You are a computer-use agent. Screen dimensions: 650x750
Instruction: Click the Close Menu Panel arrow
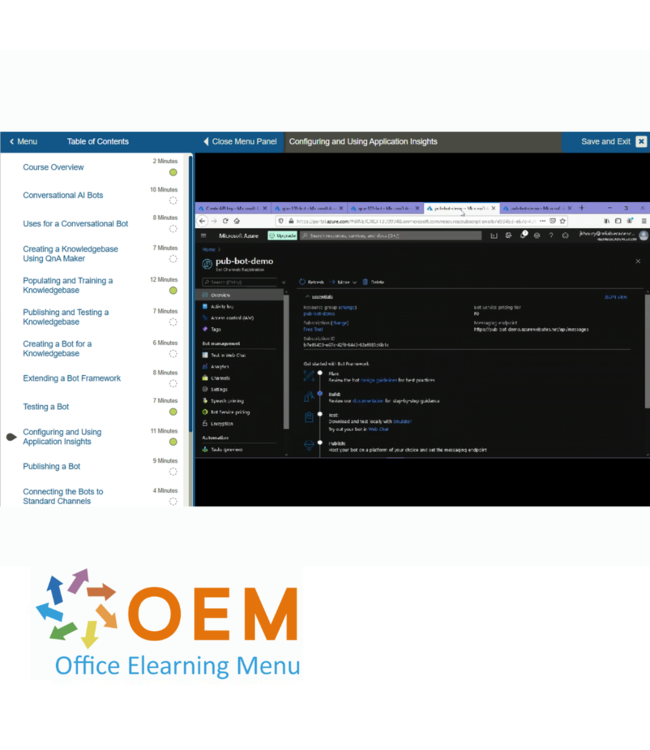[x=207, y=142]
